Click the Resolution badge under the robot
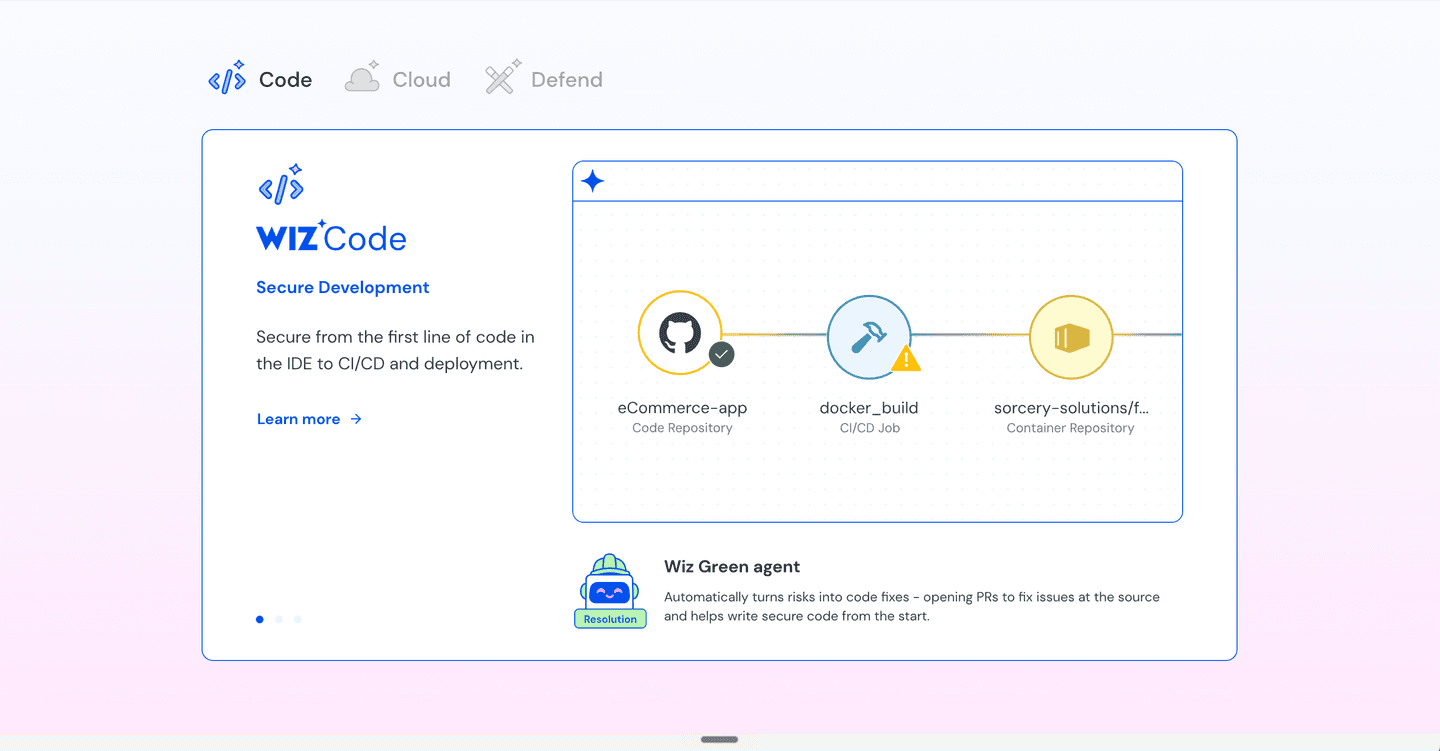Screen dimensions: 1440x751 [x=610, y=619]
